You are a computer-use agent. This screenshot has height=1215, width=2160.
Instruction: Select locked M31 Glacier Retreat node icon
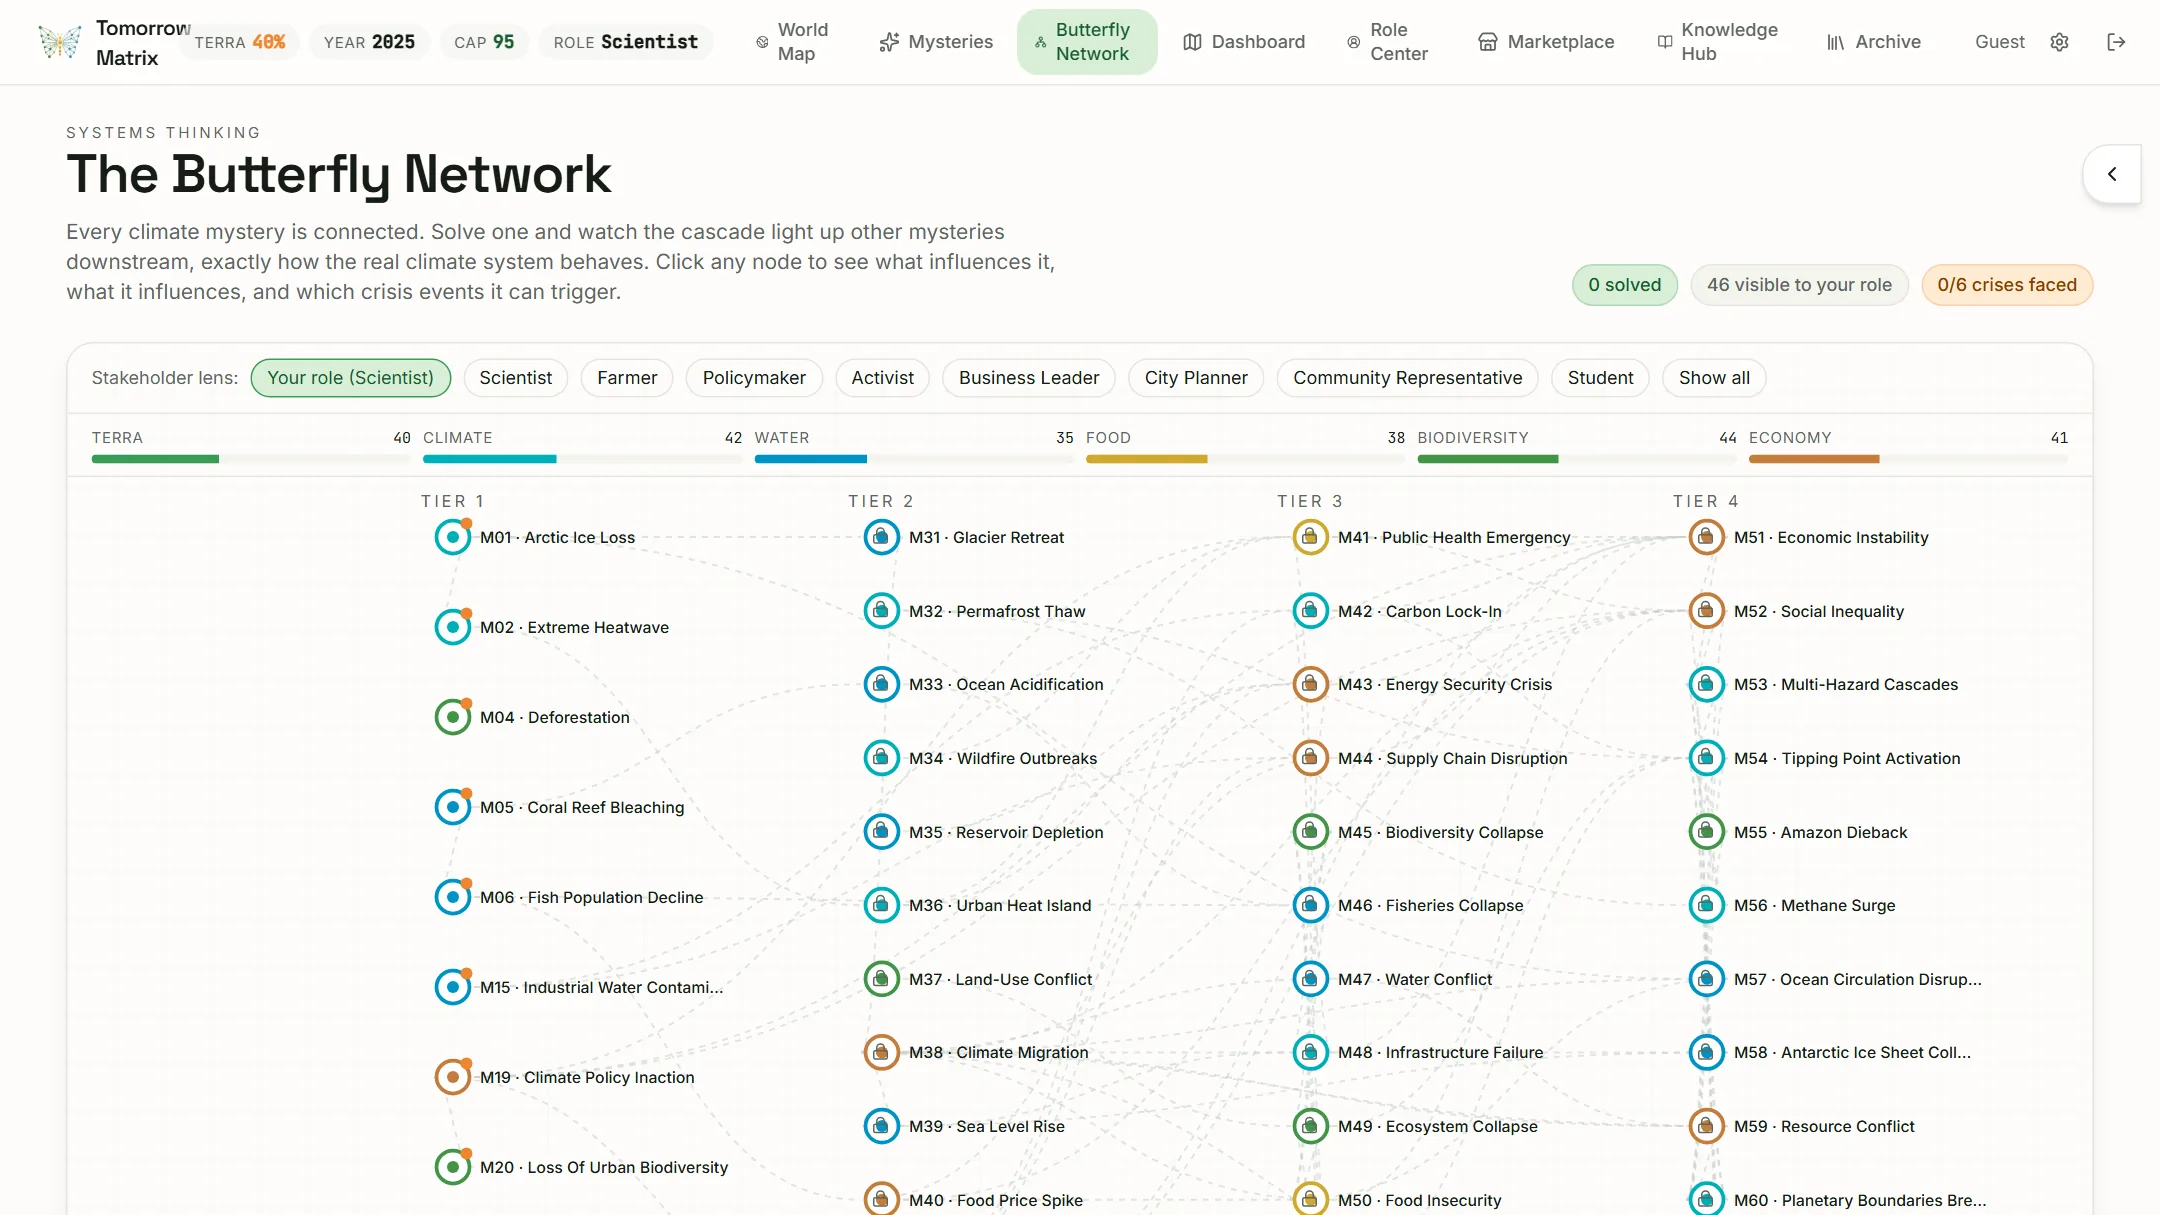(881, 537)
